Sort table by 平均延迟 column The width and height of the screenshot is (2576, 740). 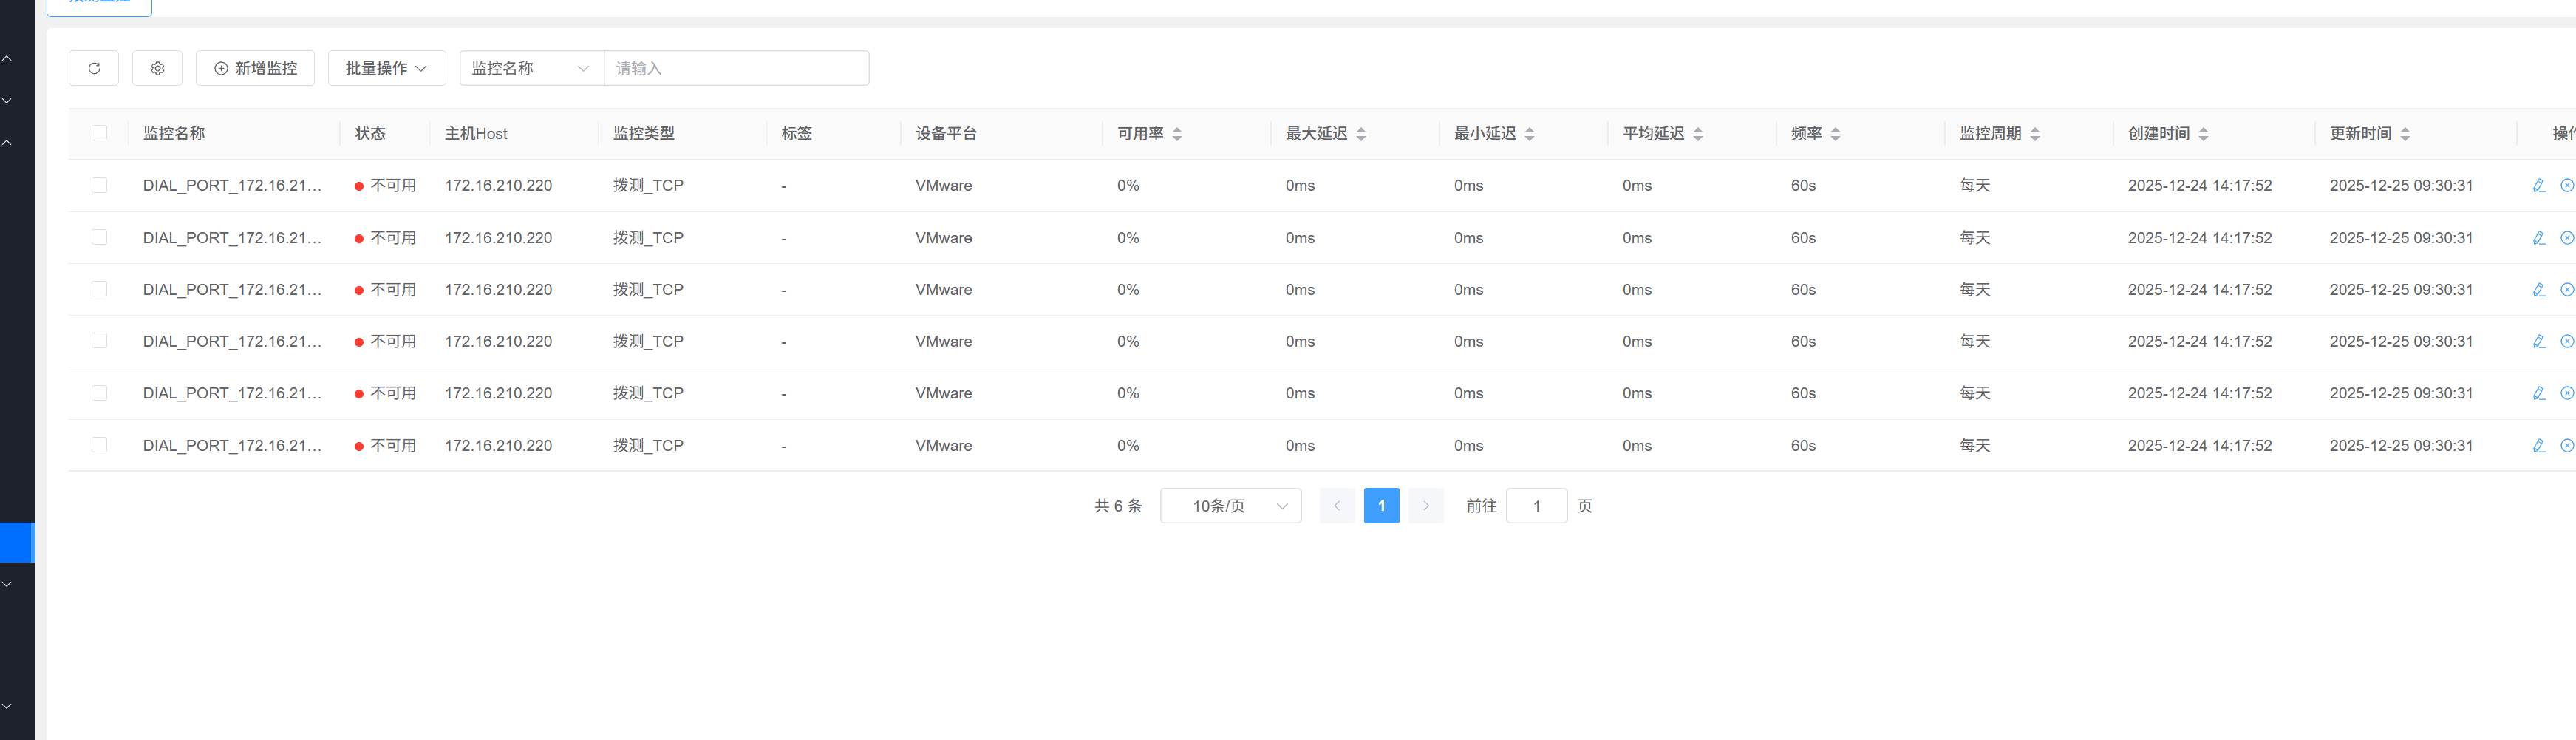pyautogui.click(x=1698, y=134)
